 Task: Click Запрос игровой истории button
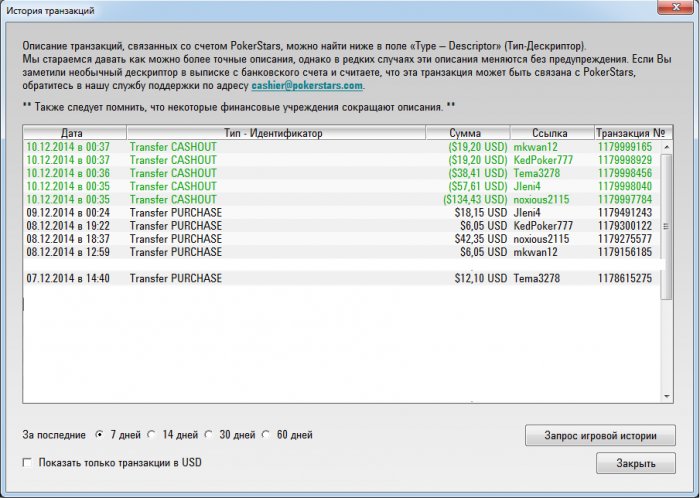[600, 436]
